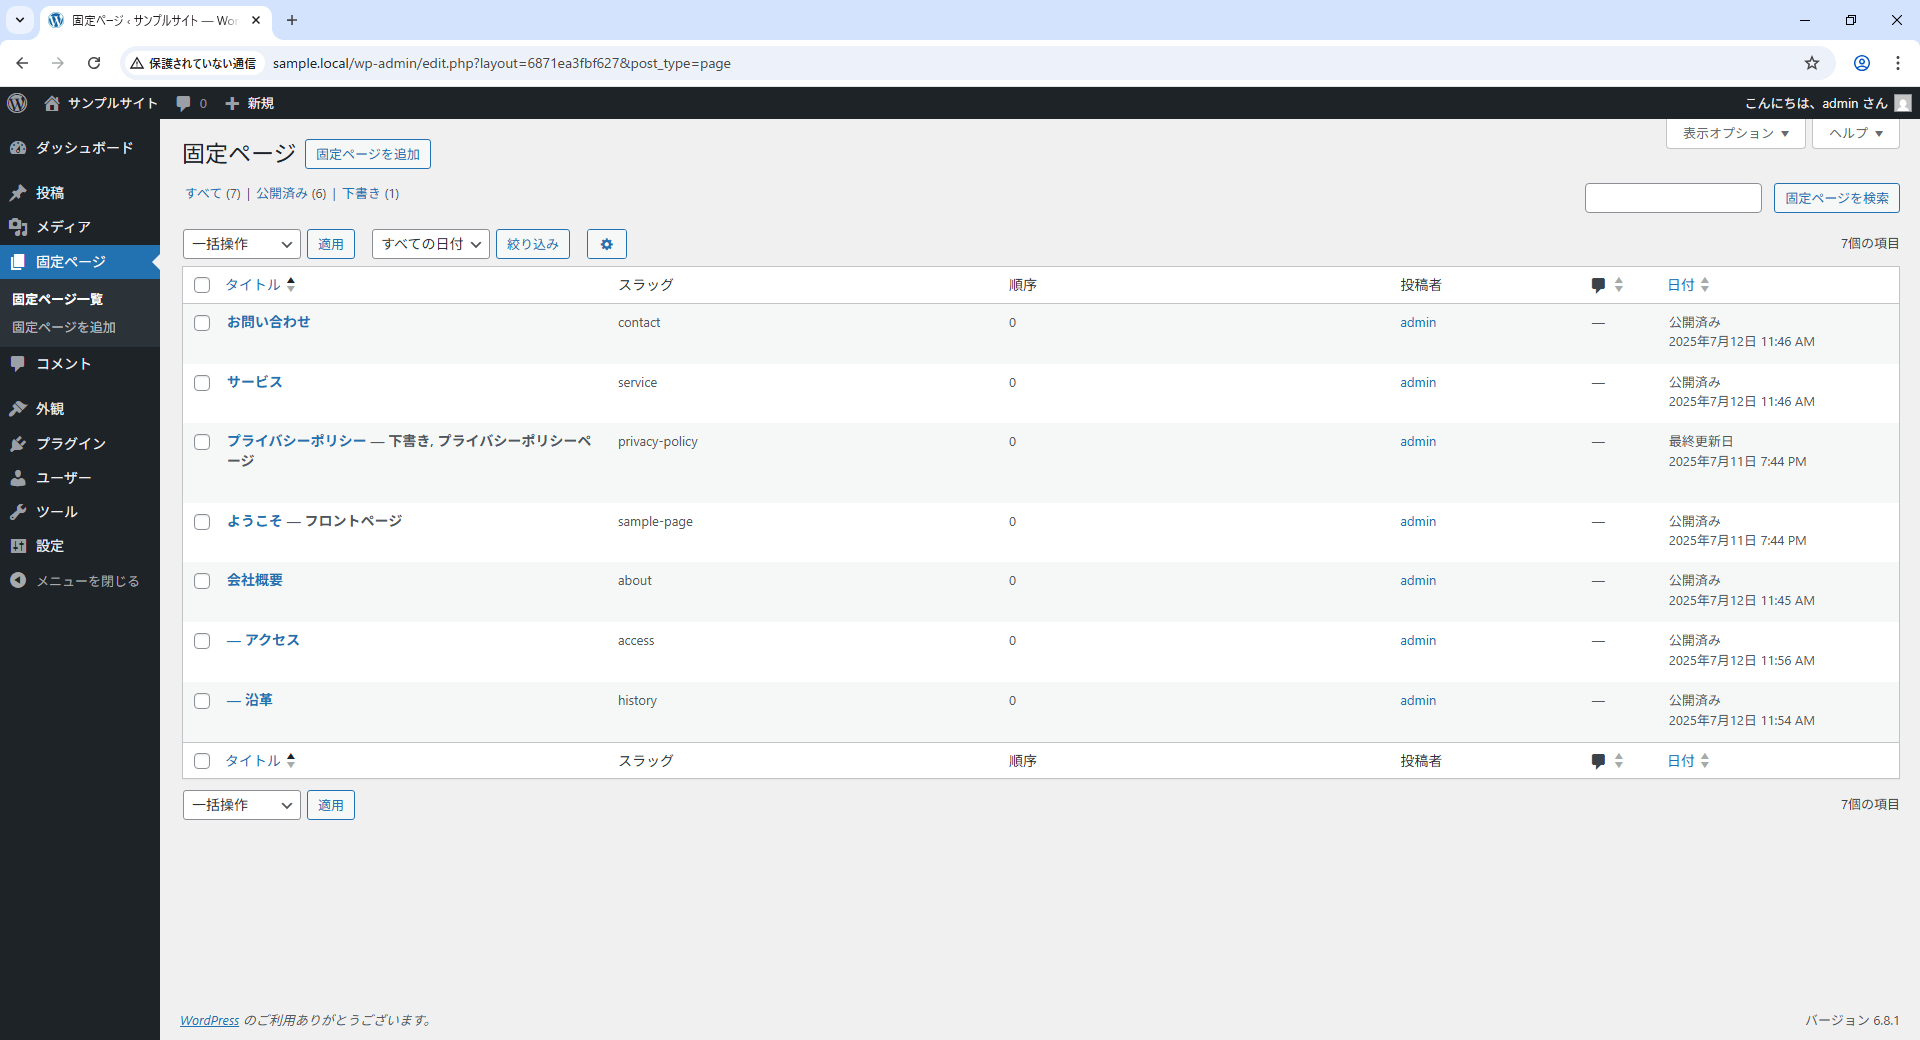
Task: Check the プライバシーポリシー row checkbox
Action: coord(202,442)
